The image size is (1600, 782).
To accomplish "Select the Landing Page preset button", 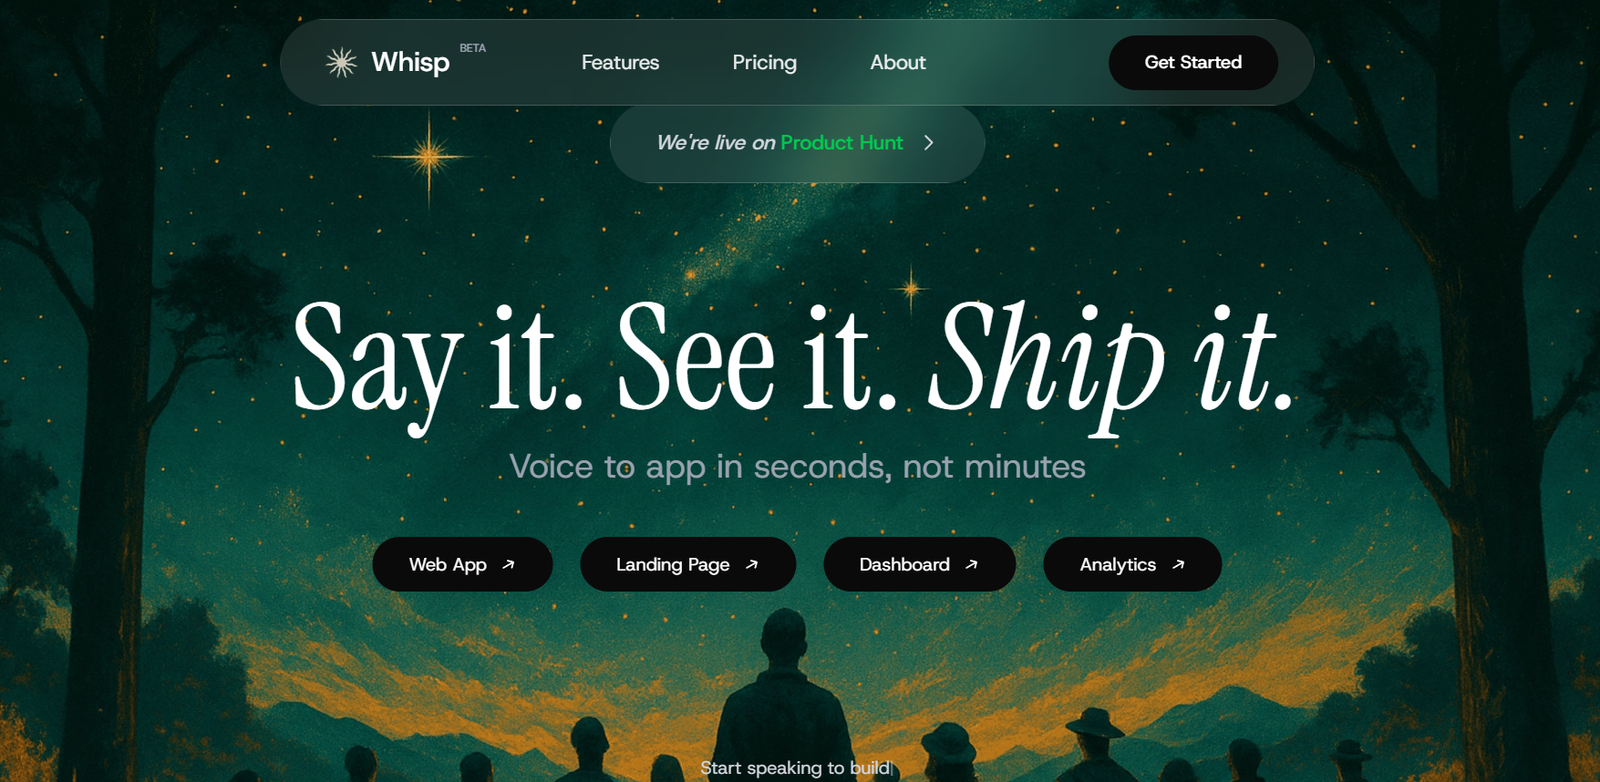I will coord(688,565).
